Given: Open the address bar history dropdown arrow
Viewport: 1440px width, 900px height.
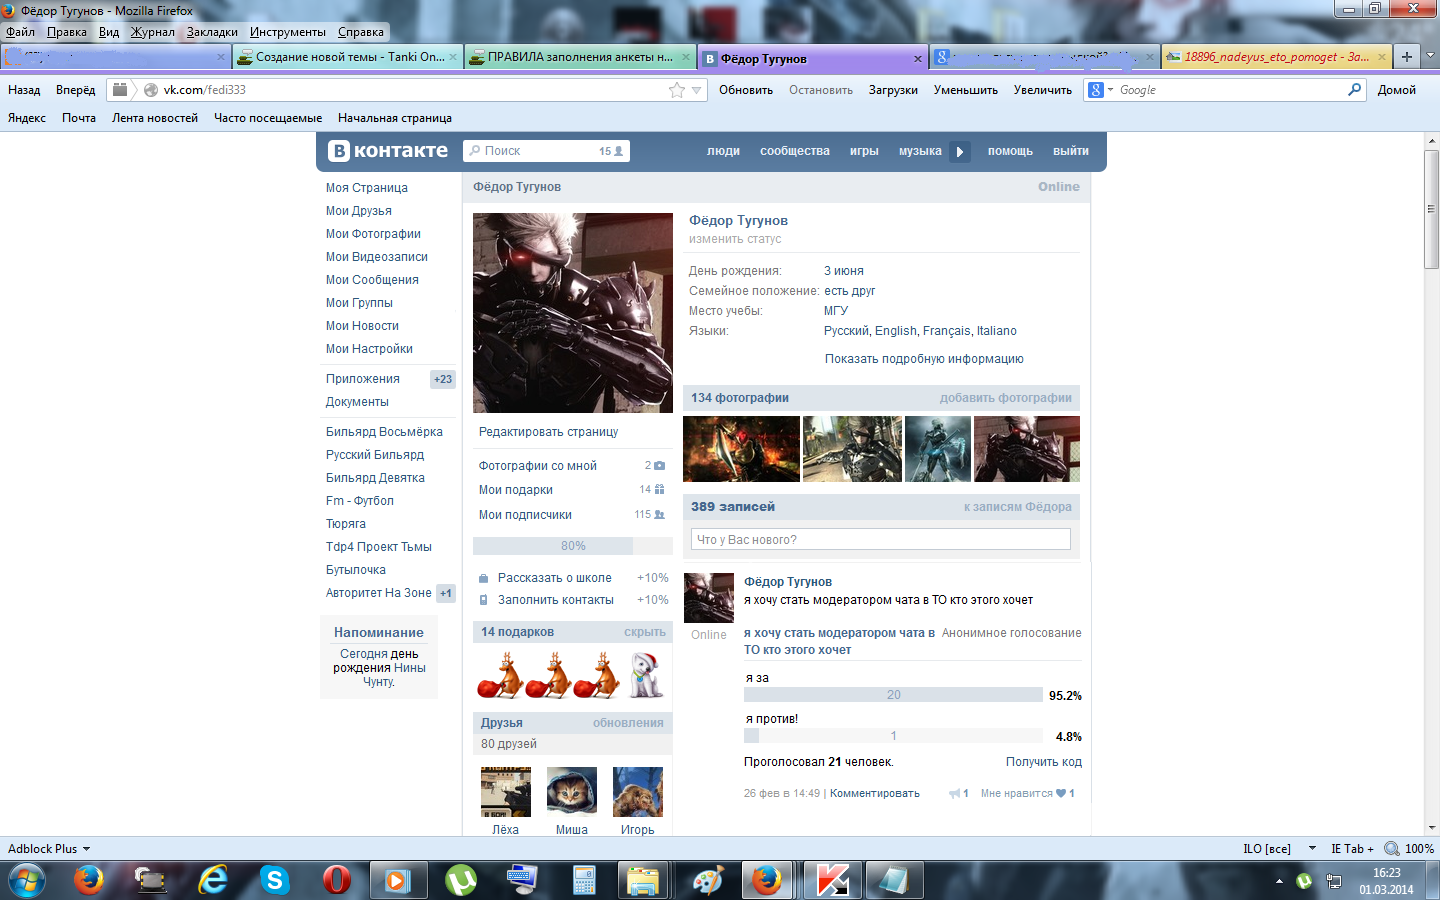Looking at the screenshot, I should 697,90.
